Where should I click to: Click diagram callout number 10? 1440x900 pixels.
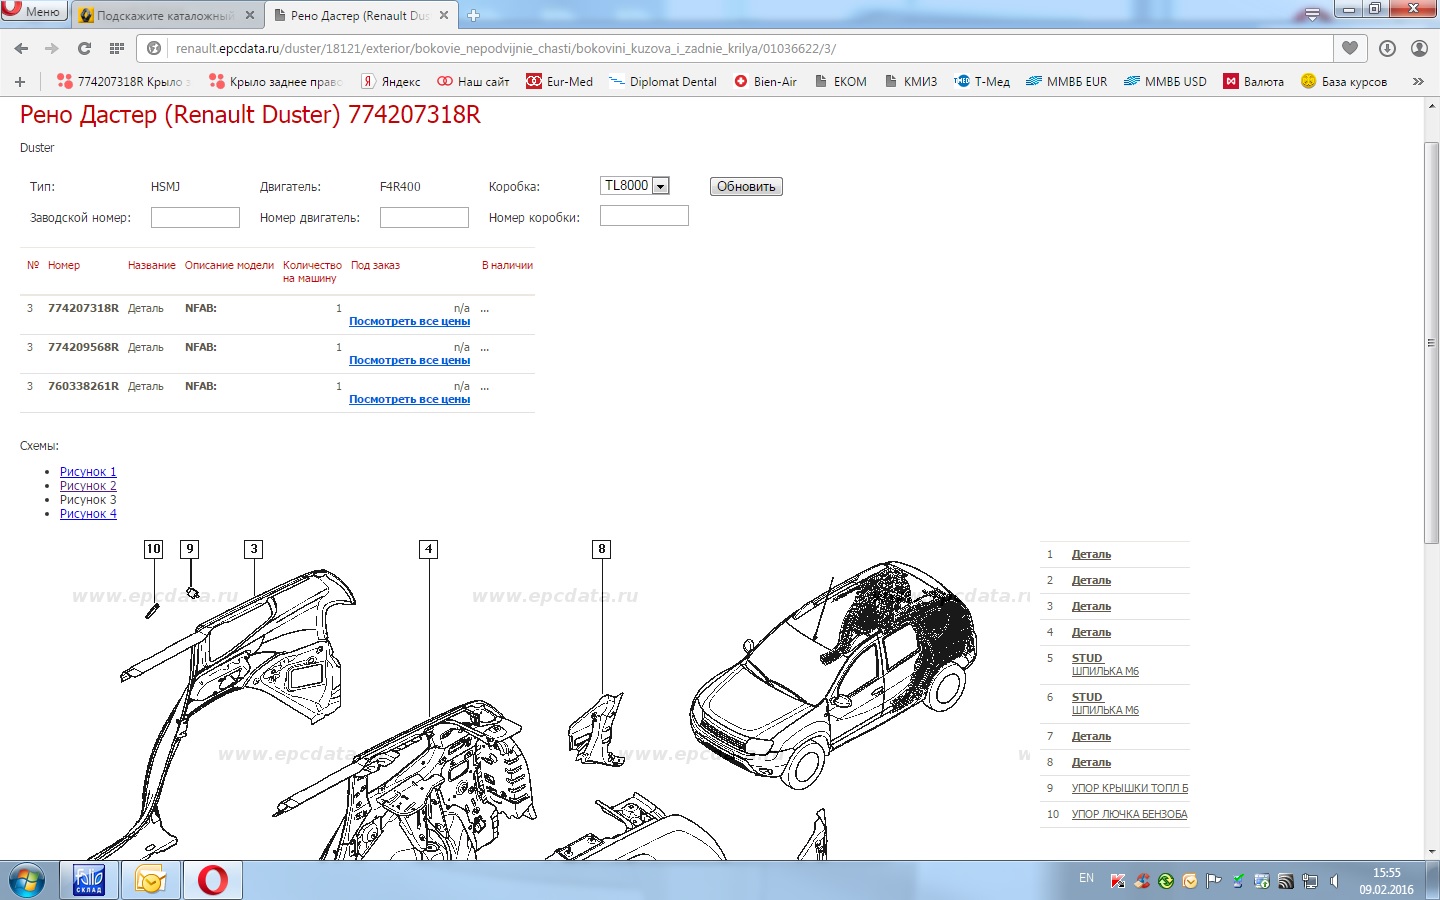[153, 549]
